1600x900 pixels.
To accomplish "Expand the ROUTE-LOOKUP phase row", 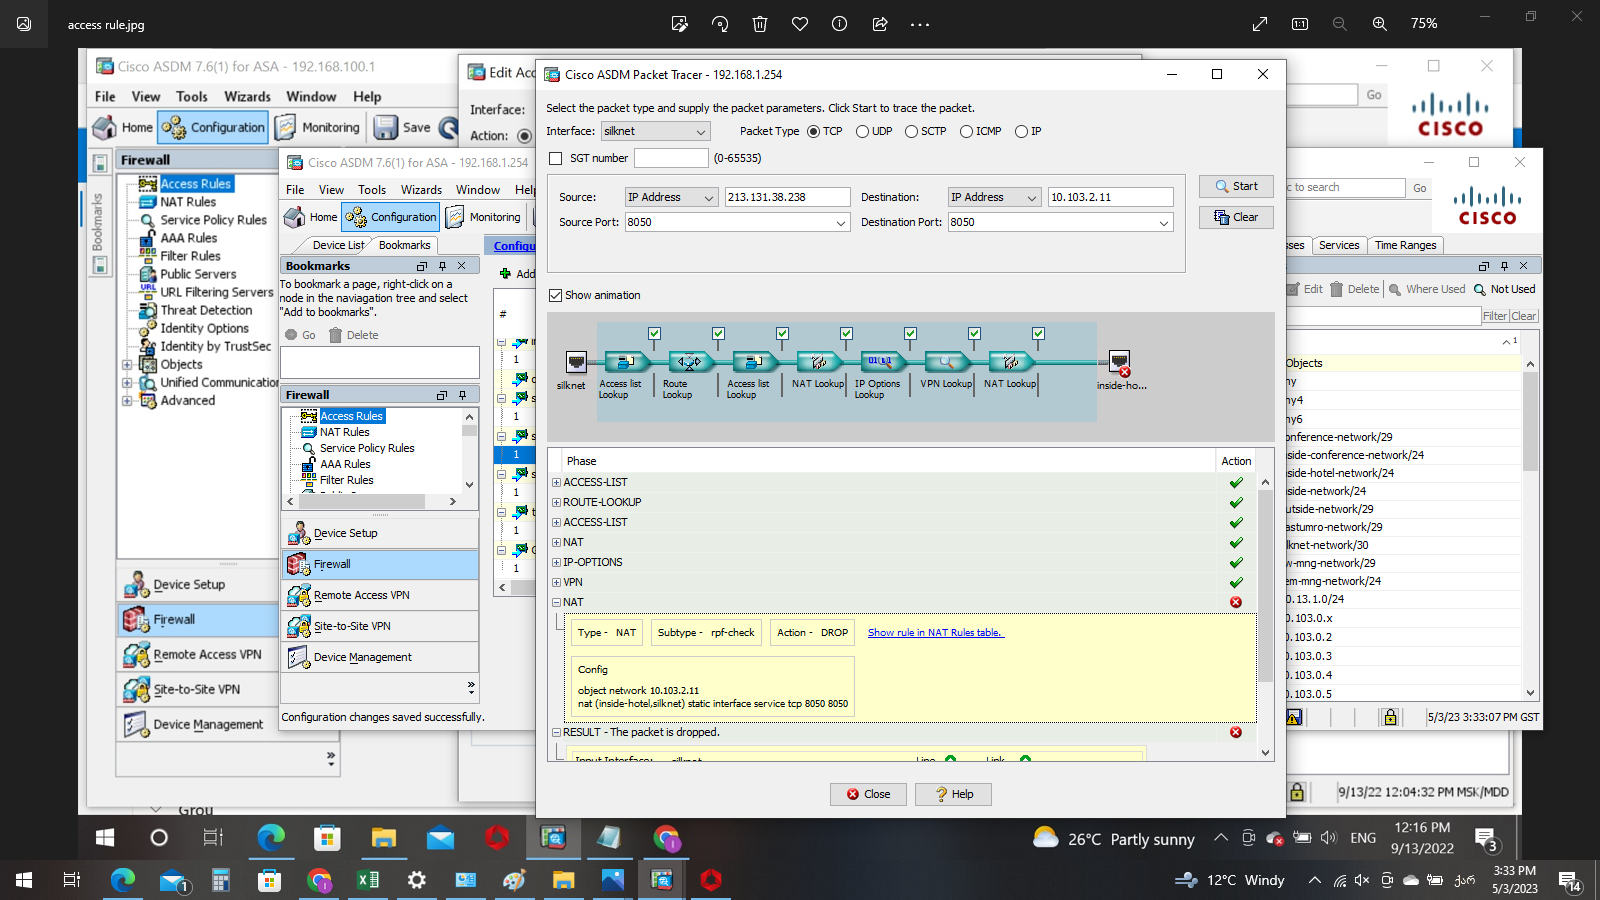I will click(557, 503).
